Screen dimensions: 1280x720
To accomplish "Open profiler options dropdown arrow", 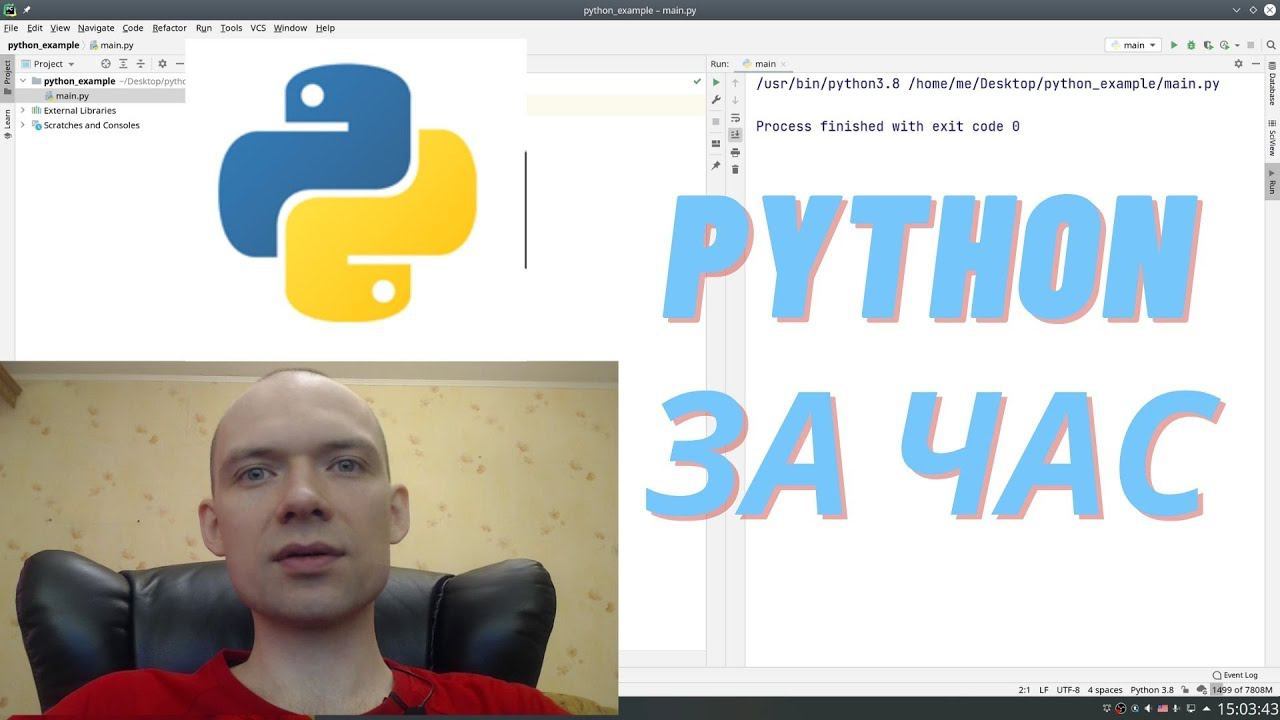I will (1236, 45).
